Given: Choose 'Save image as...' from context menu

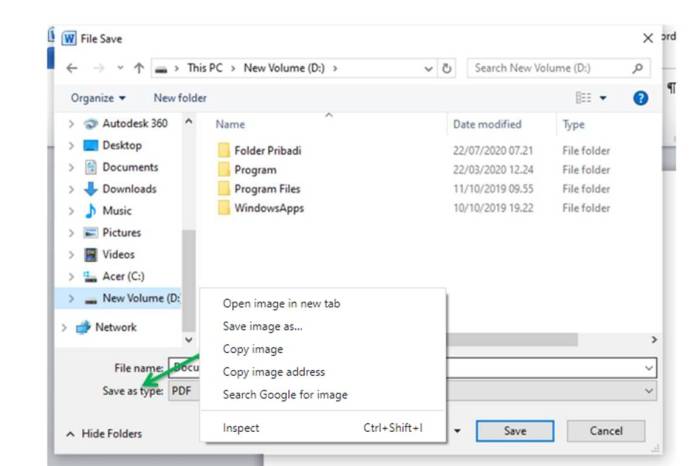Looking at the screenshot, I should 262,326.
